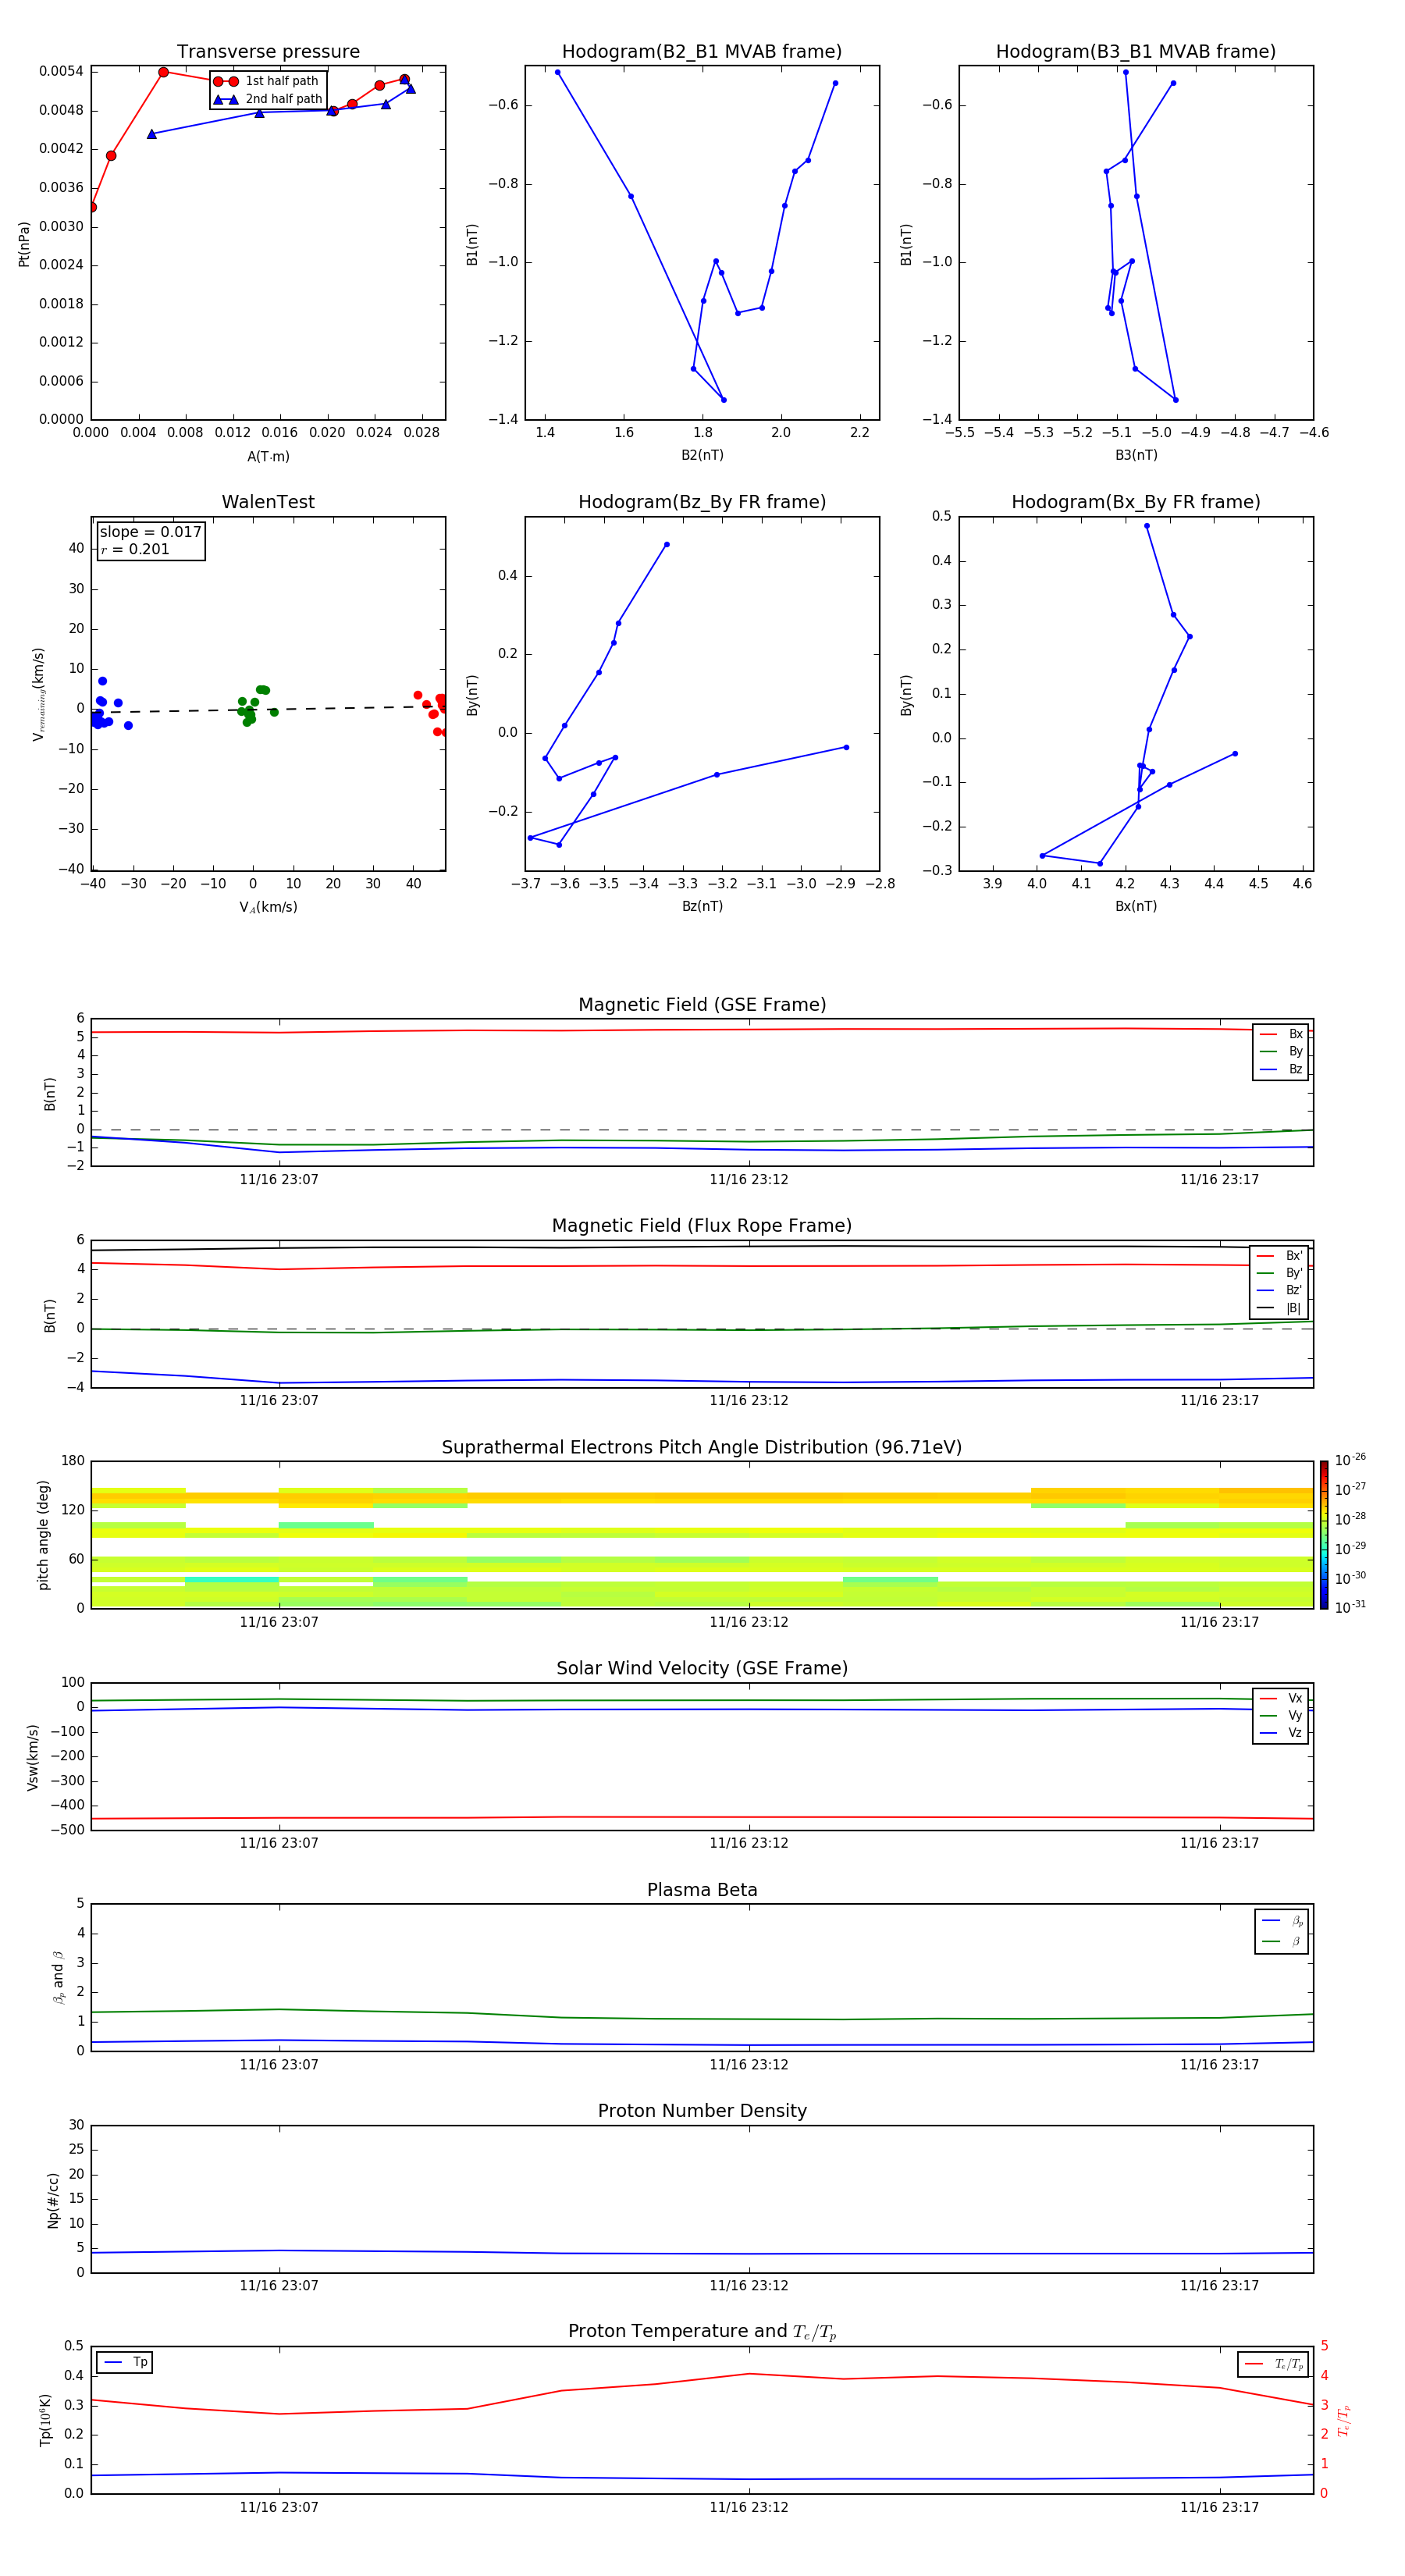
Task: Click the pitch angle color scale bar
Action: pos(1324,1535)
